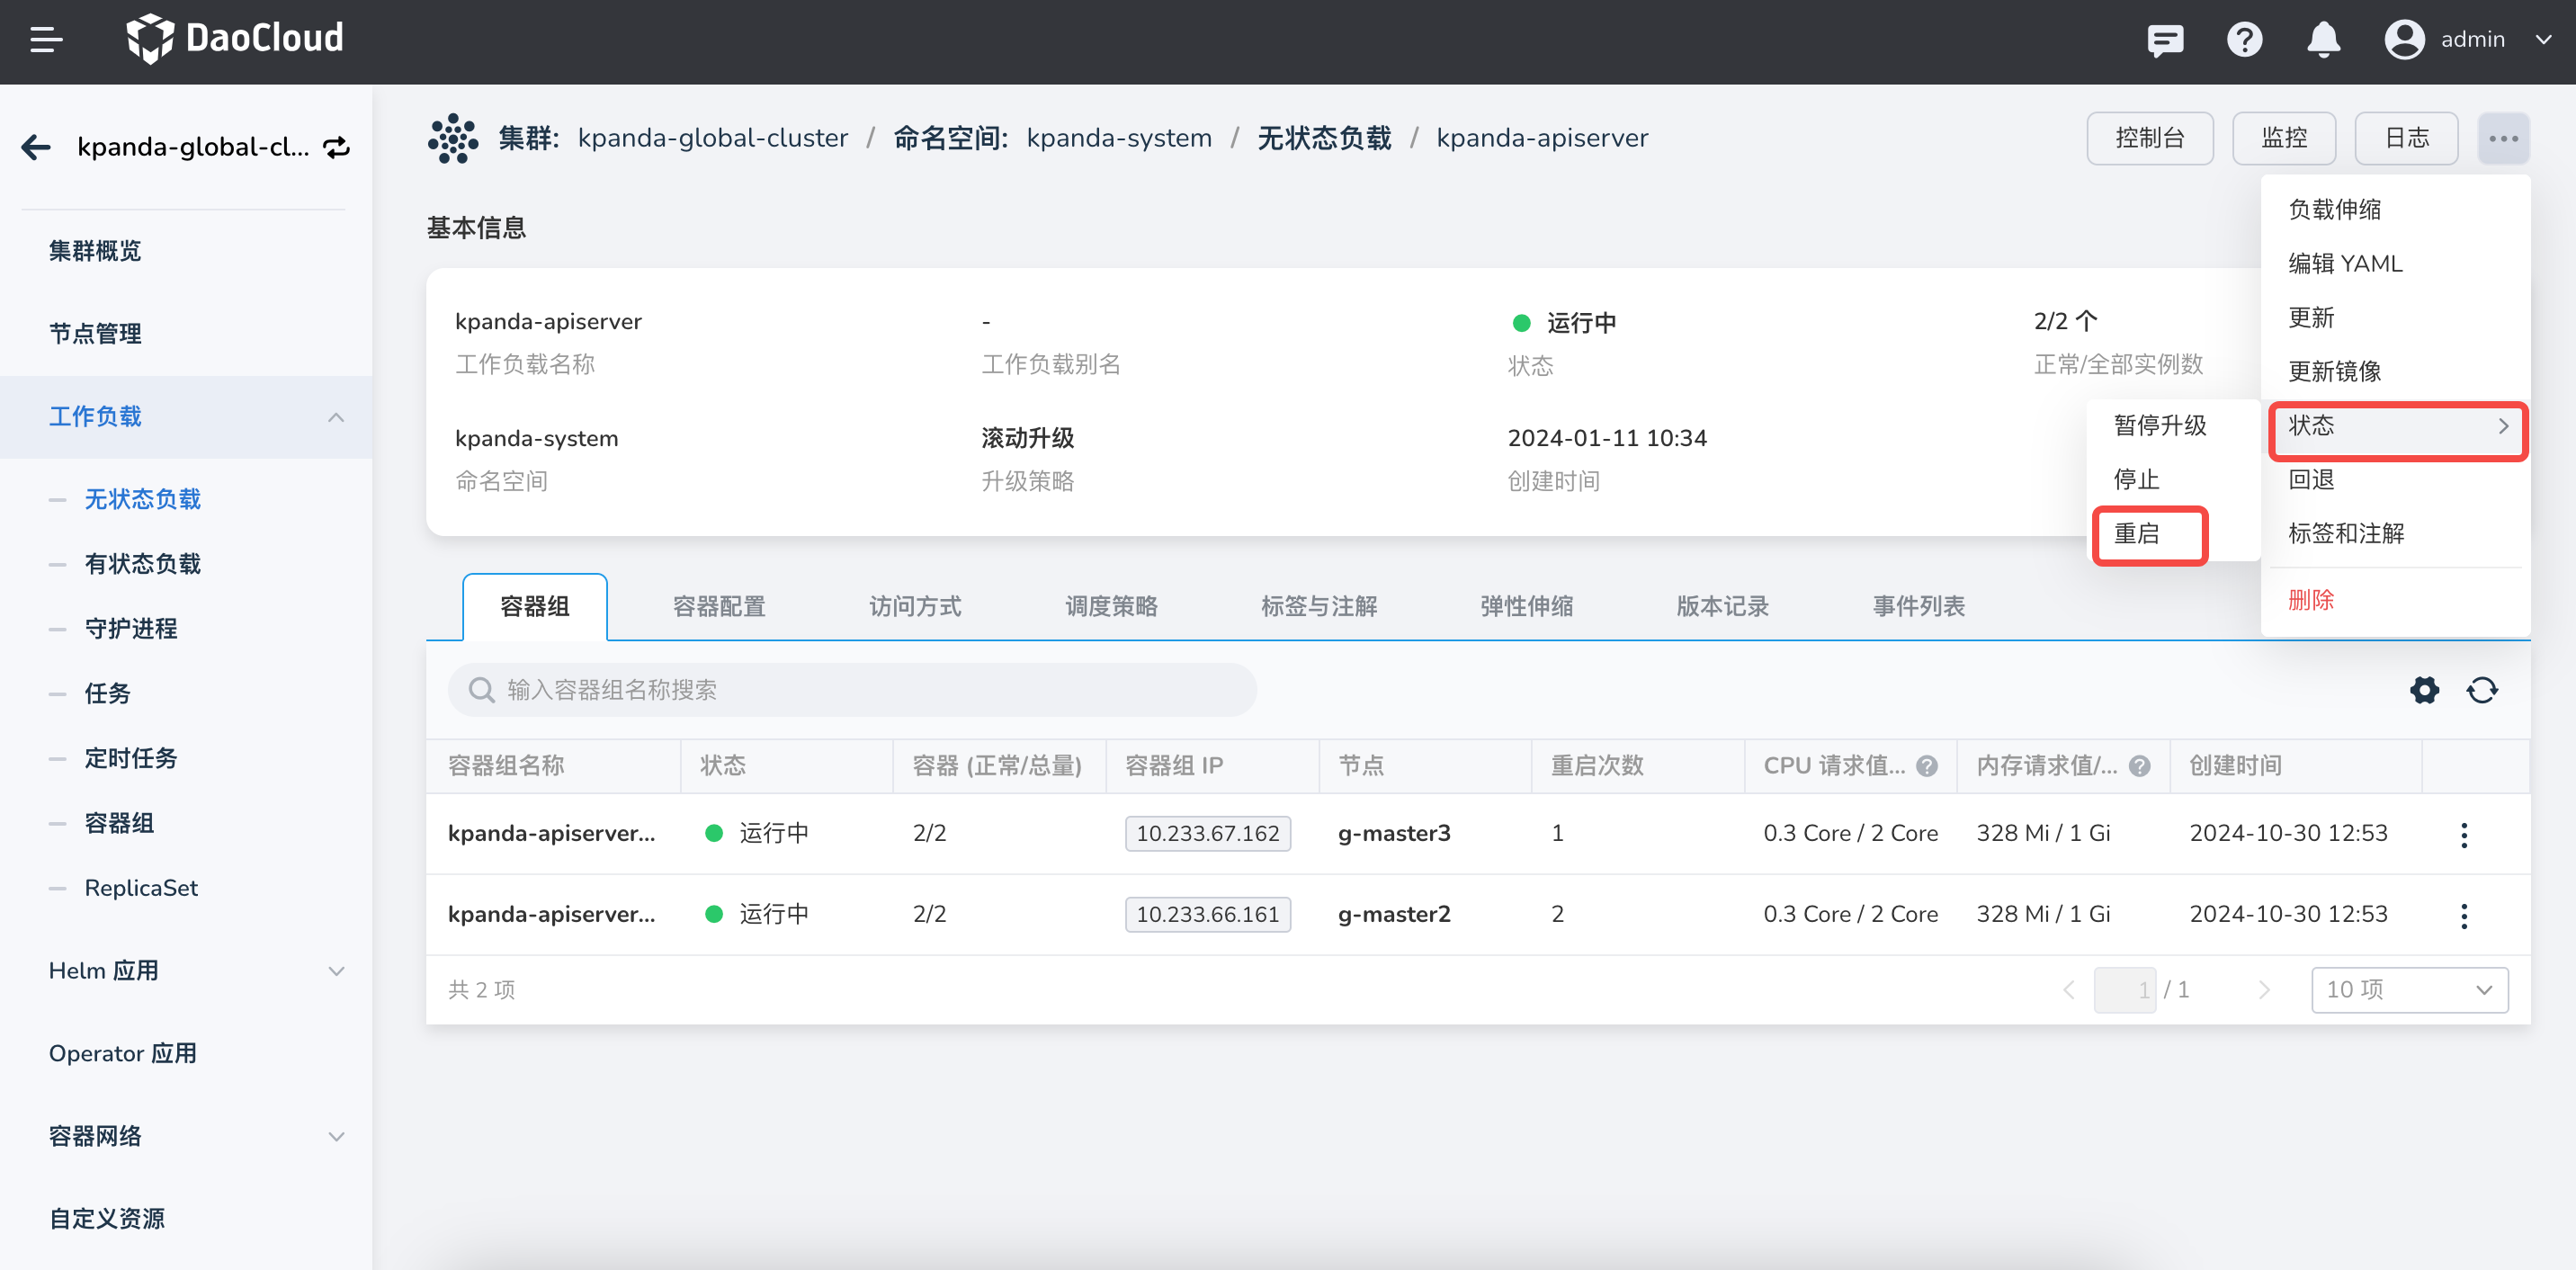
Task: Choose 删除 in the dropdown menu
Action: [x=2311, y=600]
